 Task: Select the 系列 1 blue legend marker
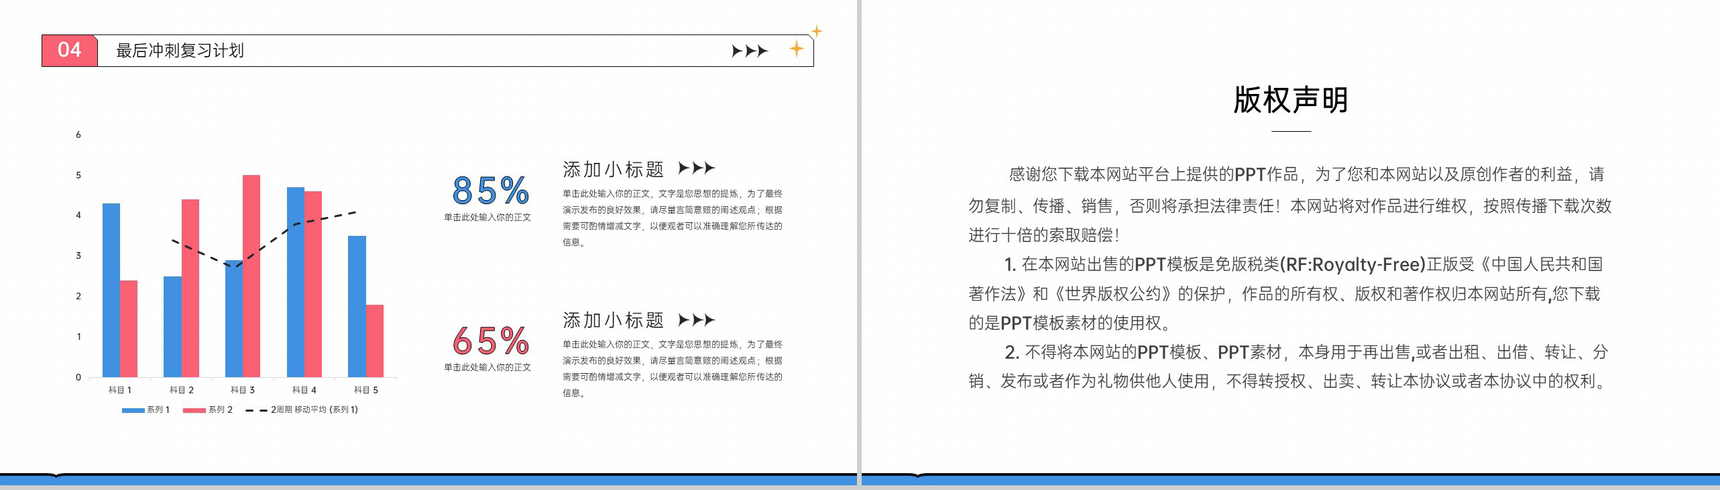coord(133,410)
